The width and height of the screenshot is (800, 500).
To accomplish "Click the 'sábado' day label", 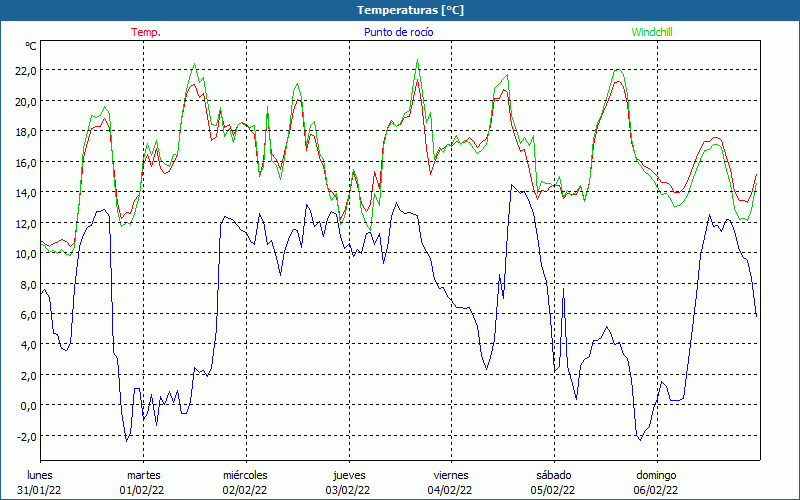I will pos(554,475).
